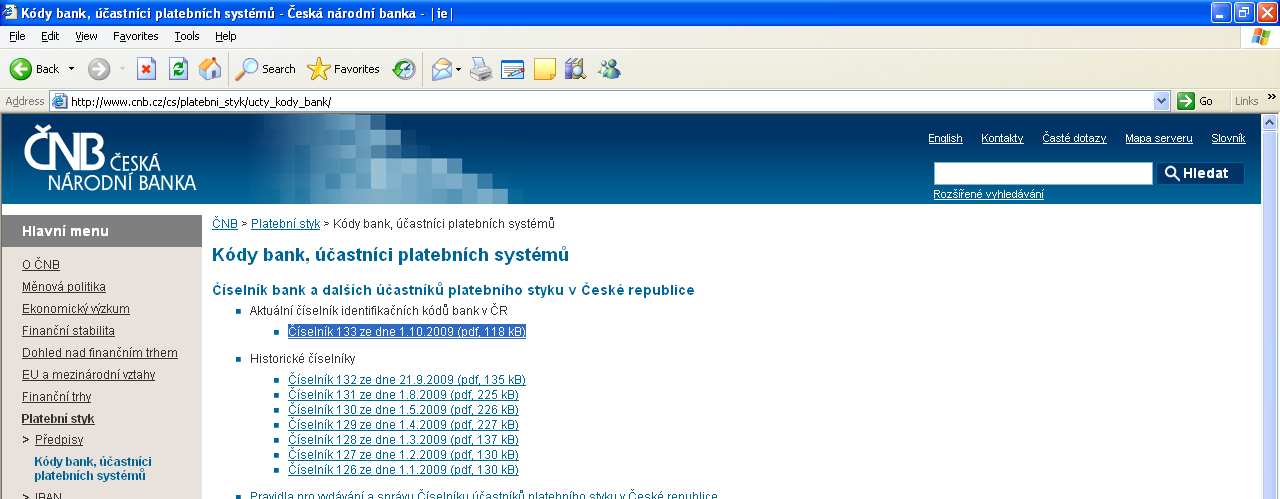This screenshot has width=1280, height=499.
Task: Open Číselník 130 ze dne 1.5.2009 PDF
Action: click(x=403, y=410)
